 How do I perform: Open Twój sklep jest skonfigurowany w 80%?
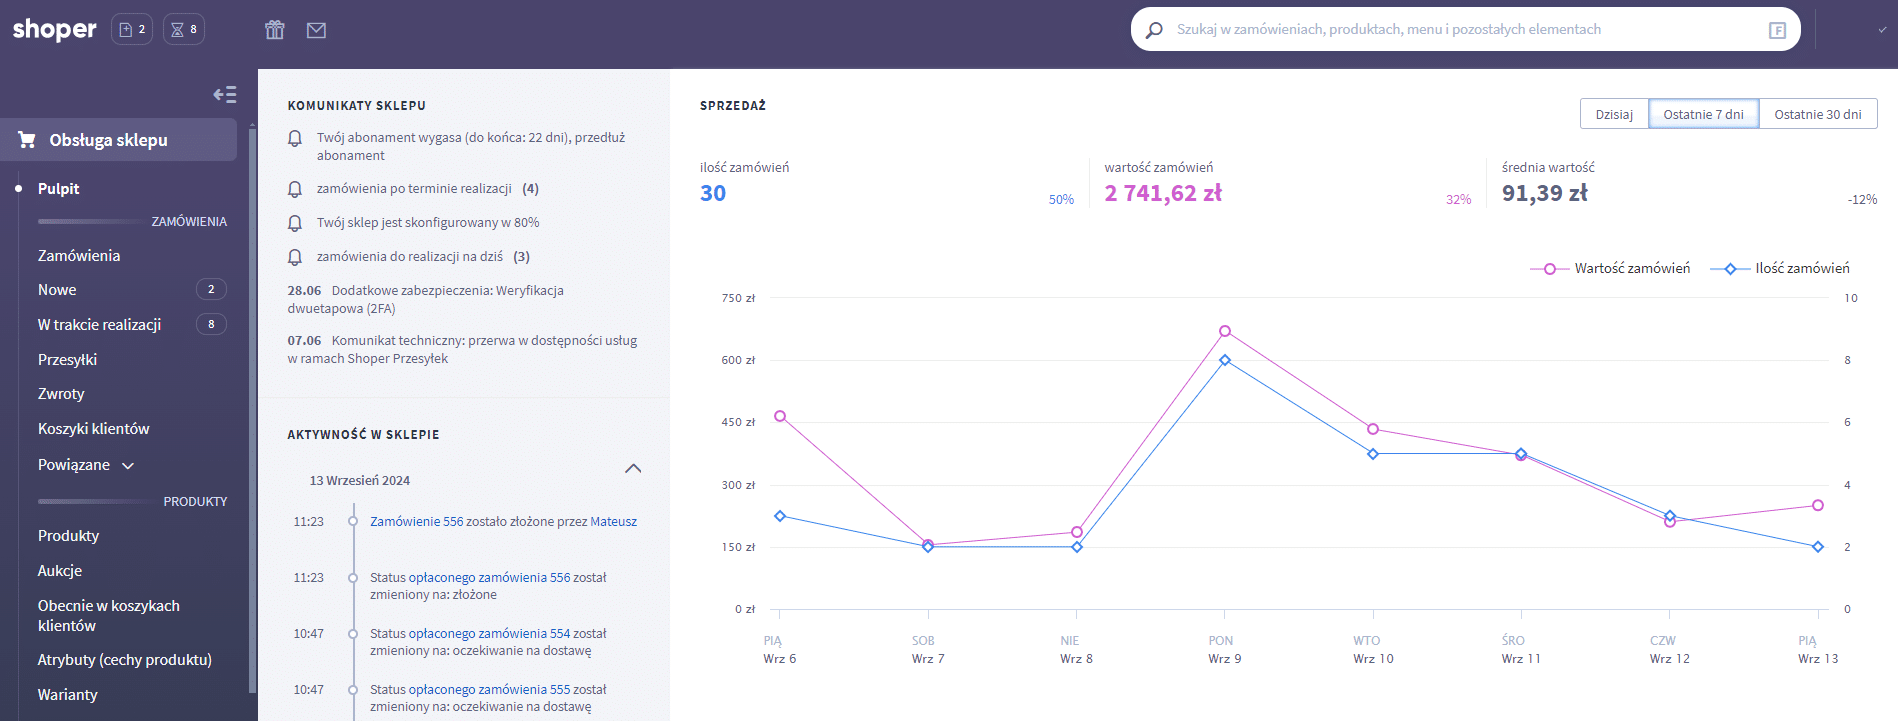point(428,223)
